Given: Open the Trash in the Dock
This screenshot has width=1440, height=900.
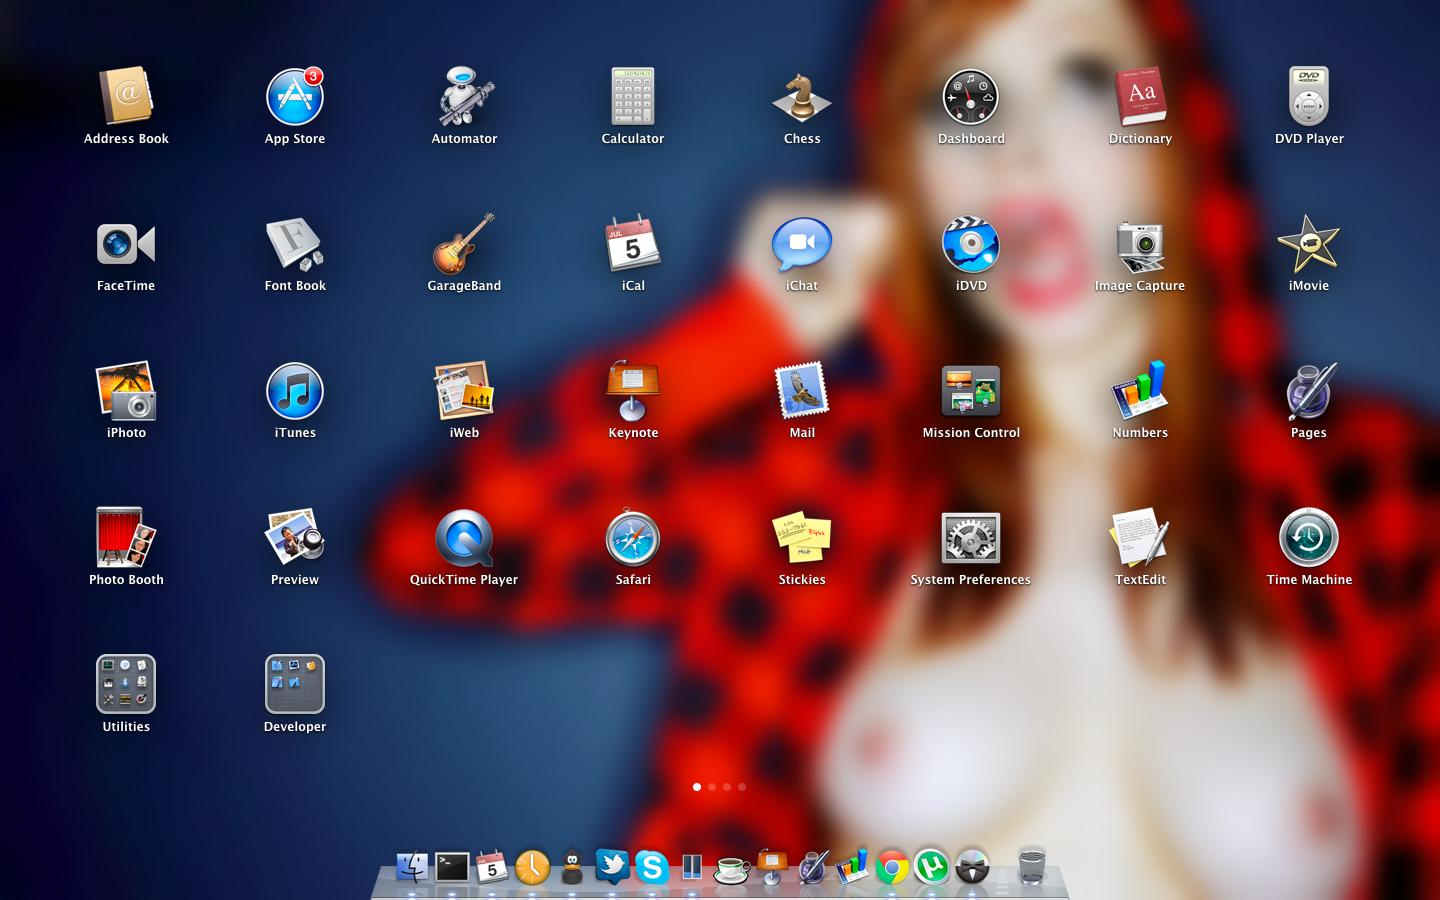Looking at the screenshot, I should [x=1032, y=866].
